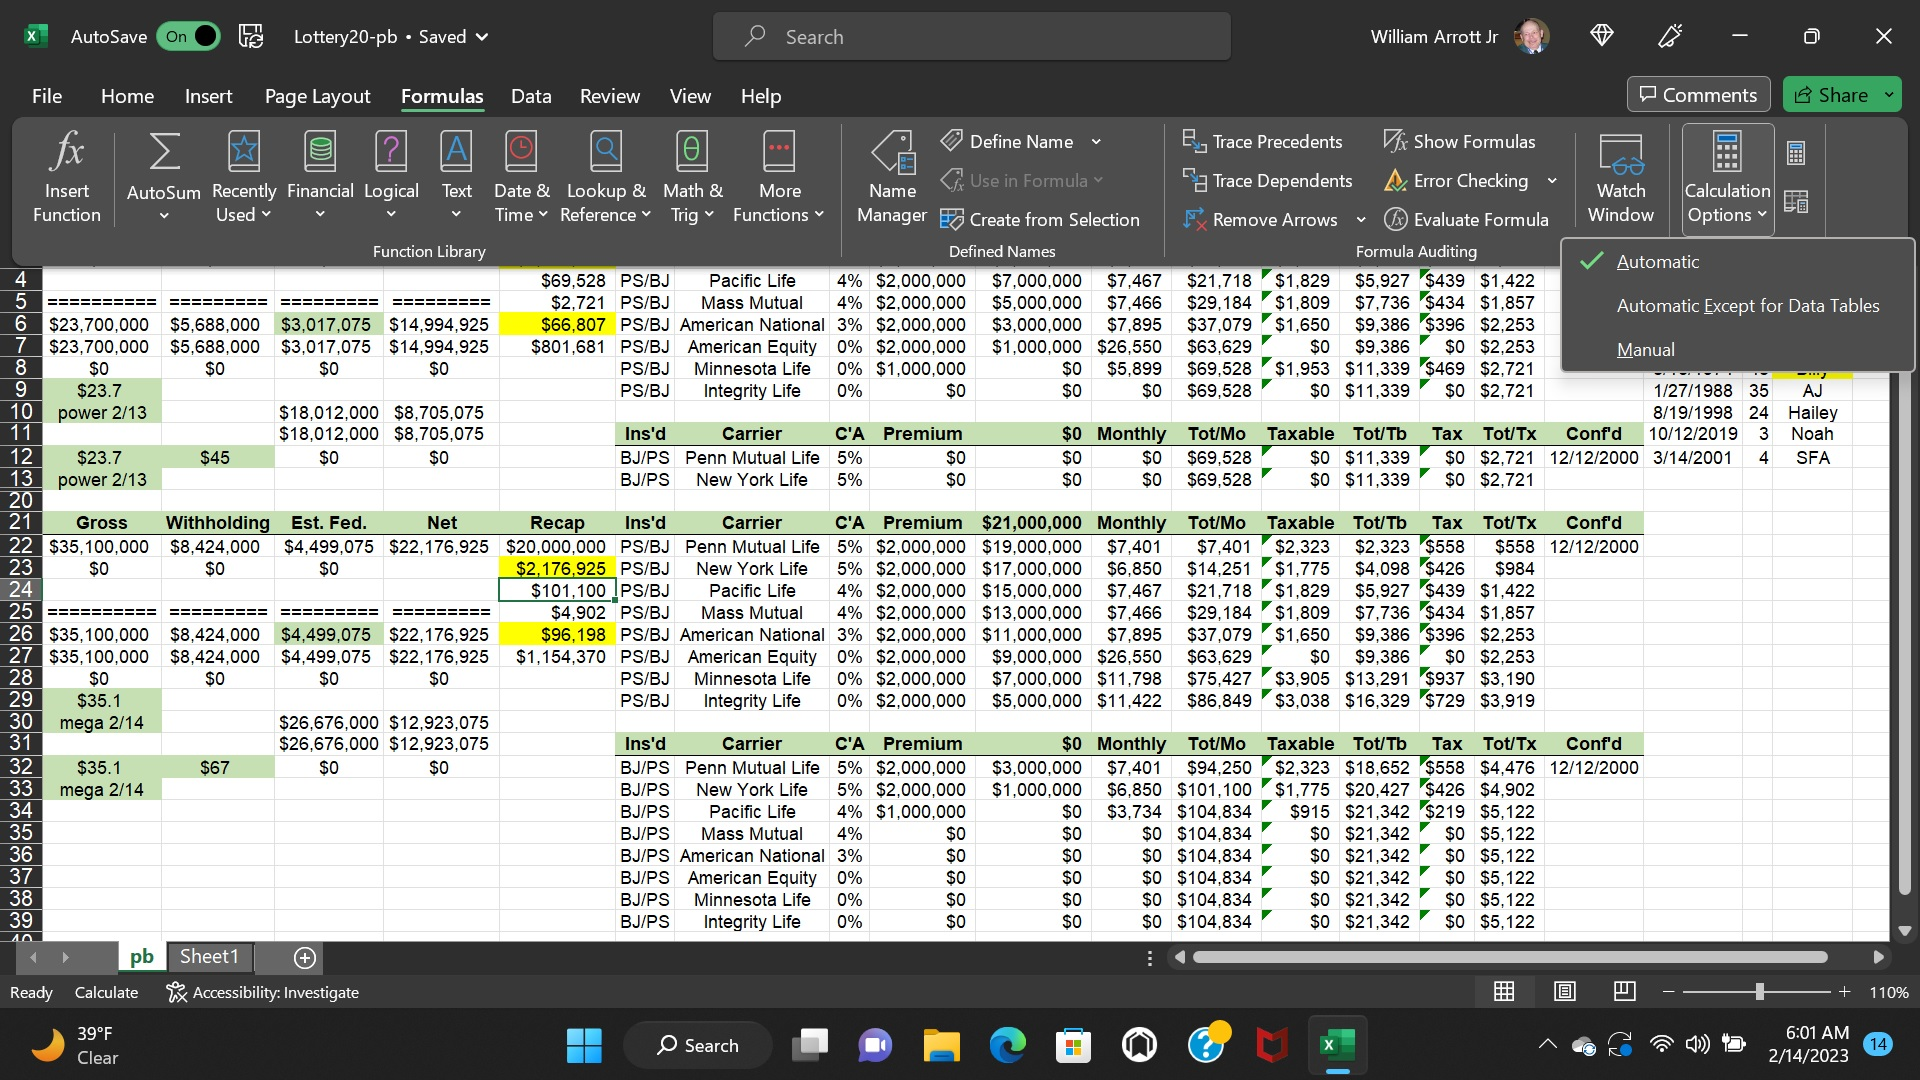Choose Automatic Except for Data Tables
Image resolution: width=1920 pixels, height=1080 pixels.
[x=1747, y=306]
